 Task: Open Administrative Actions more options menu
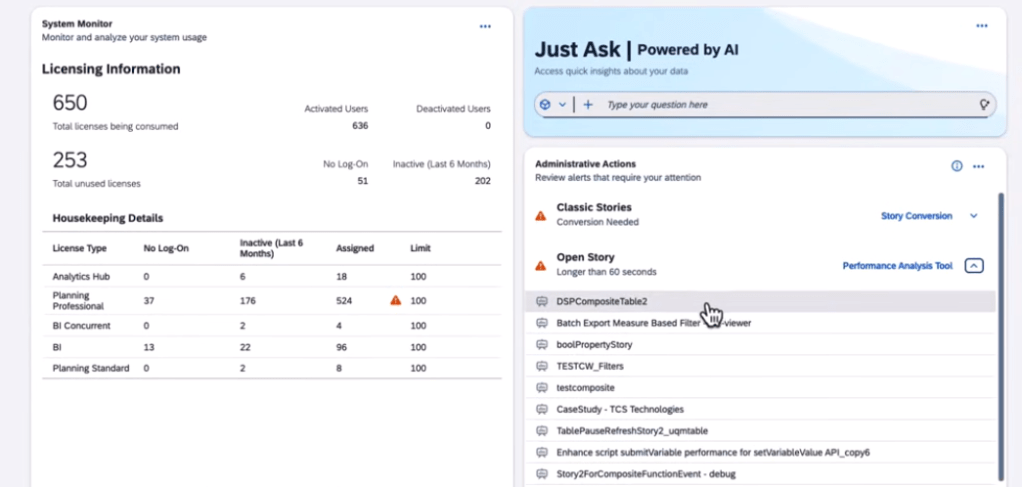(x=979, y=166)
